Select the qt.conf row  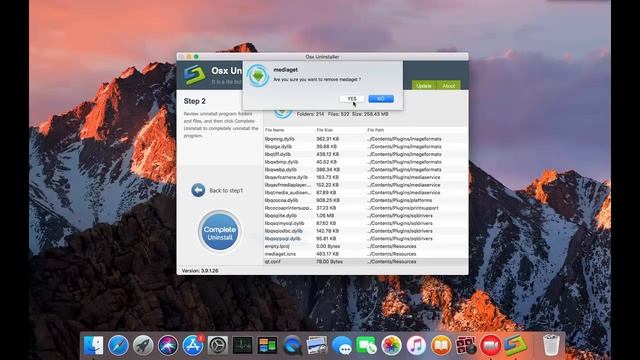pos(365,262)
